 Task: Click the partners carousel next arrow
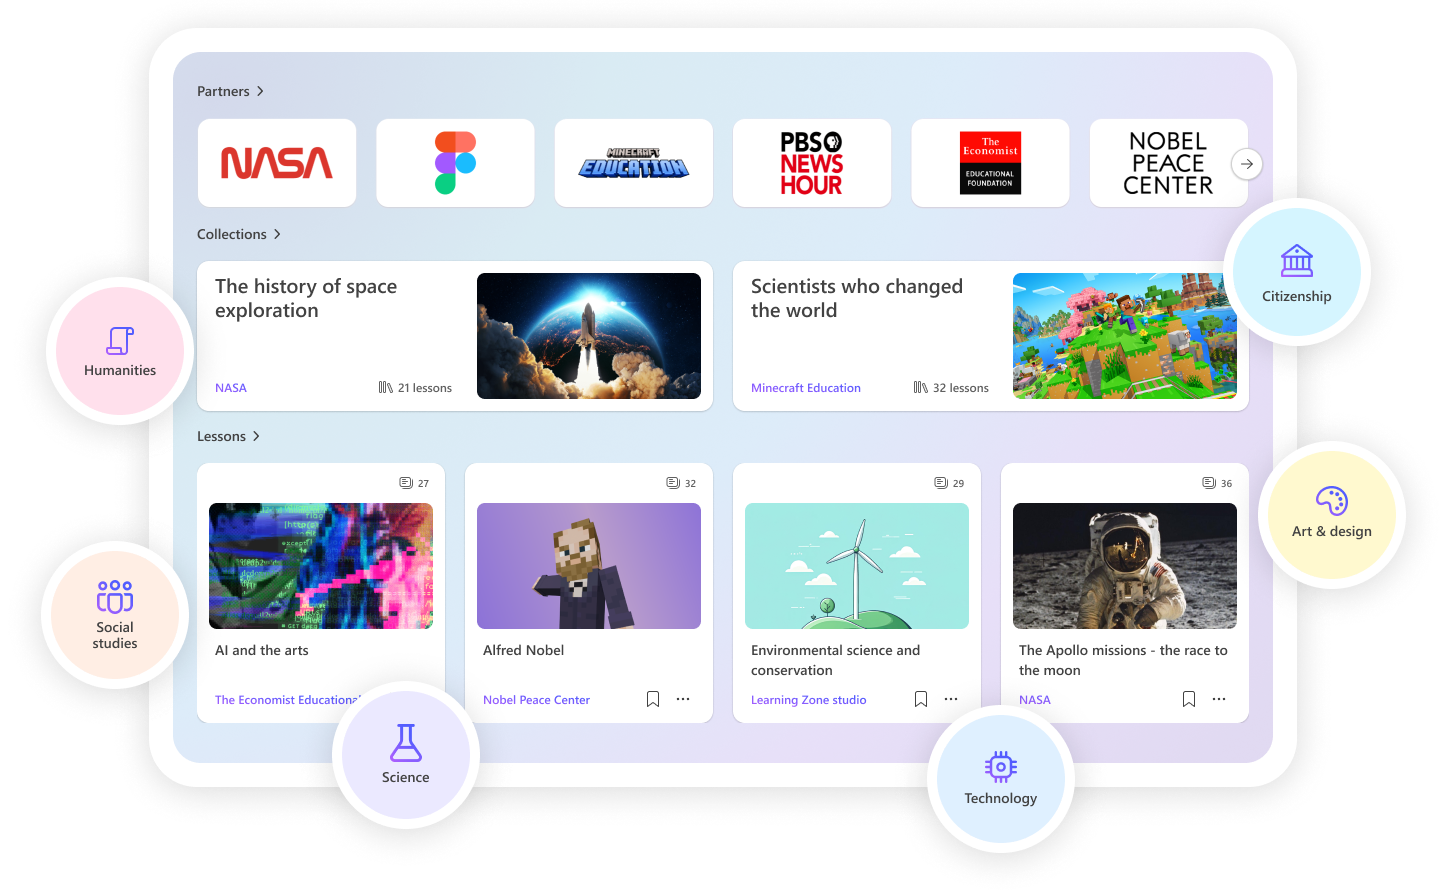(1247, 164)
